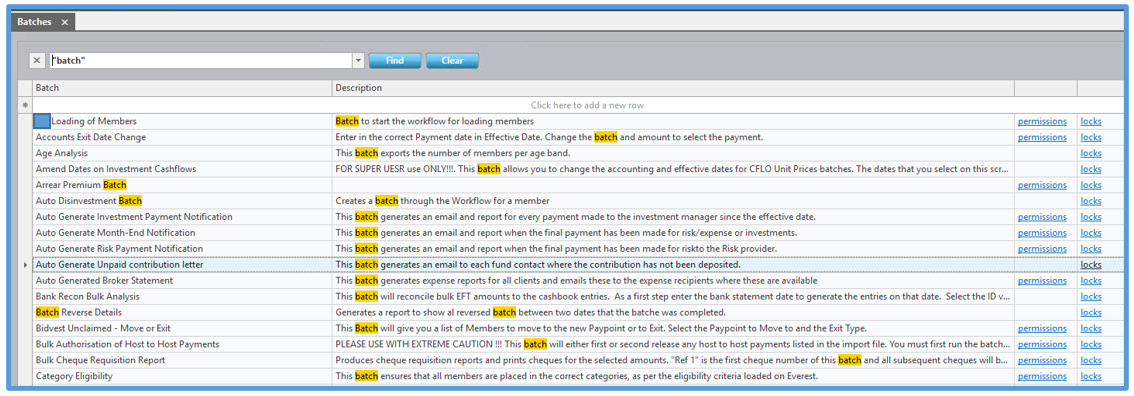Open locks for Auto Generate Unpaid contribution letter
The width and height of the screenshot is (1134, 396).
pos(1091,264)
